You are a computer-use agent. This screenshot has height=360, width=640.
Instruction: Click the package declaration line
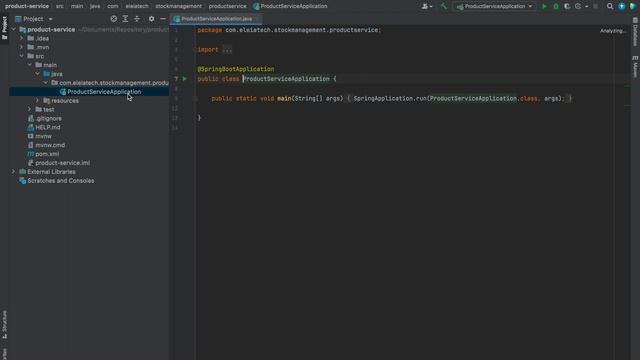pyautogui.click(x=289, y=30)
